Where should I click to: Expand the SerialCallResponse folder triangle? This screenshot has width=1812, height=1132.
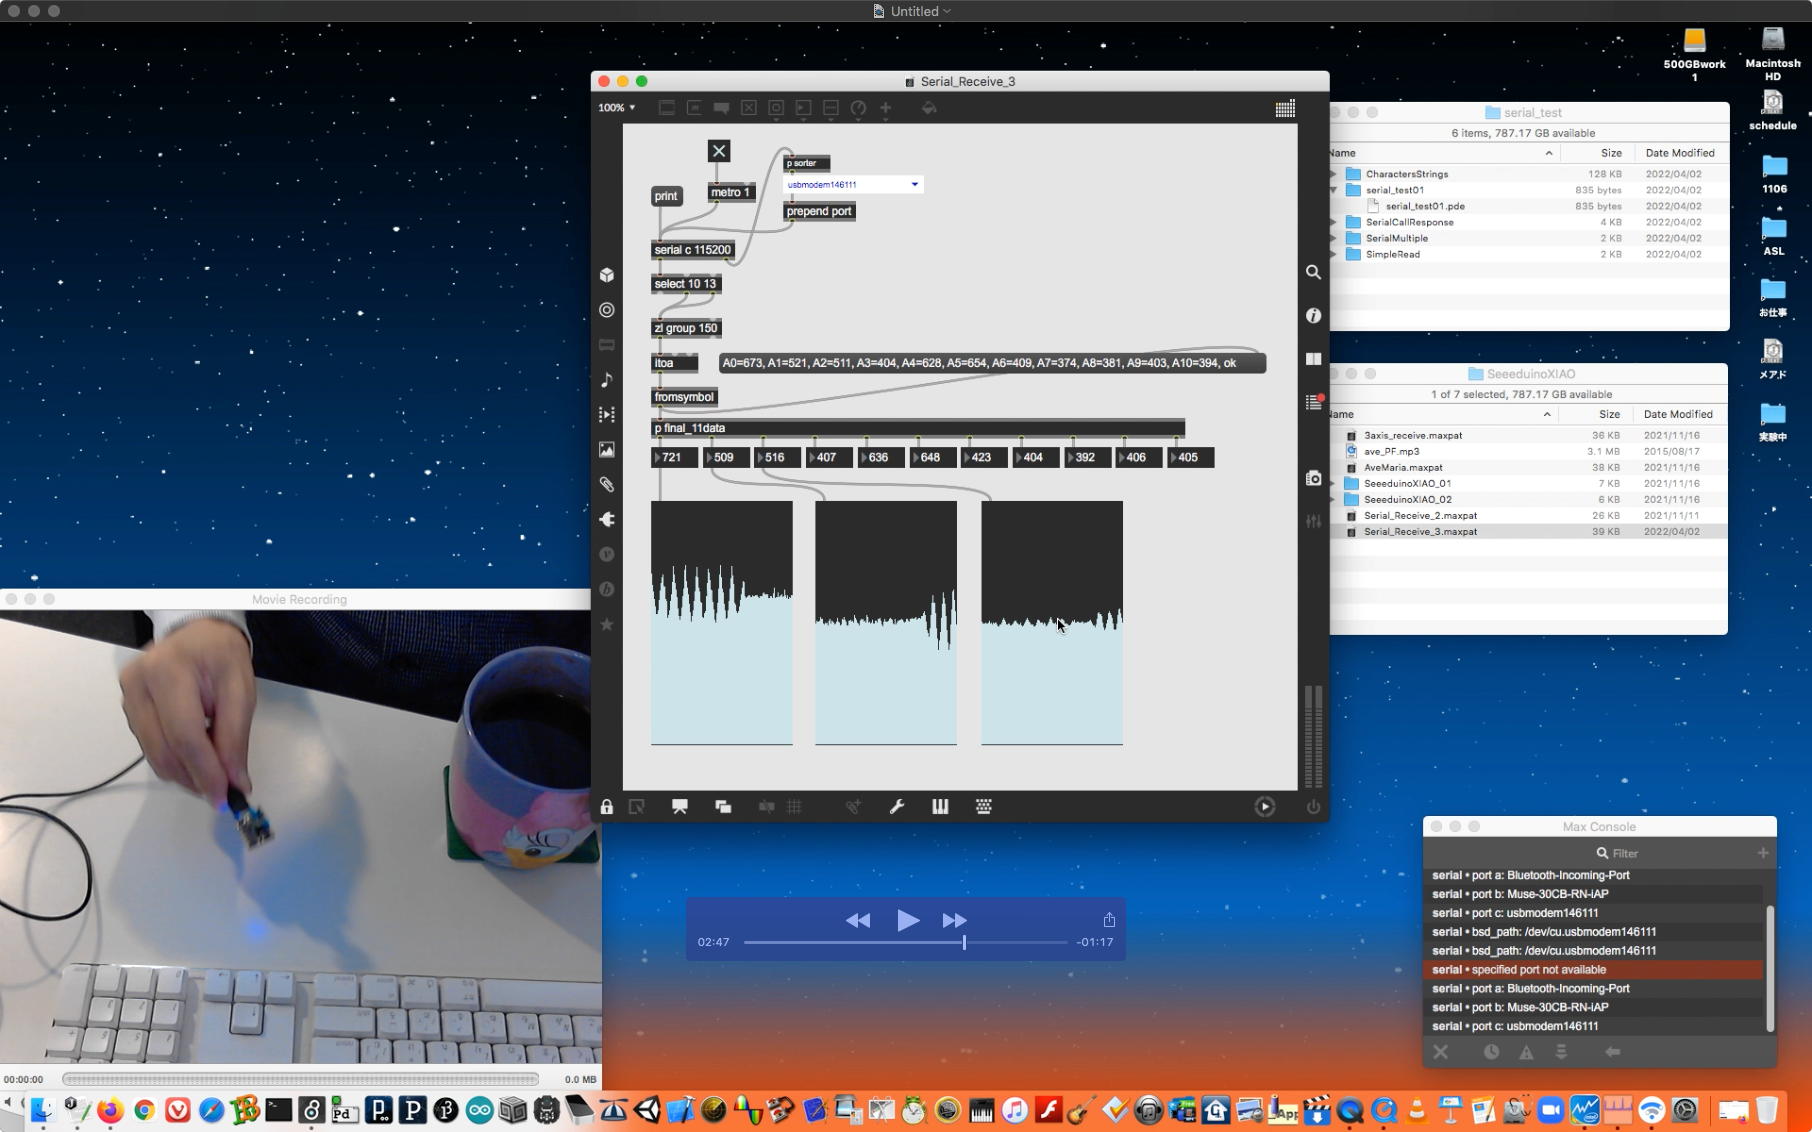tap(1334, 222)
